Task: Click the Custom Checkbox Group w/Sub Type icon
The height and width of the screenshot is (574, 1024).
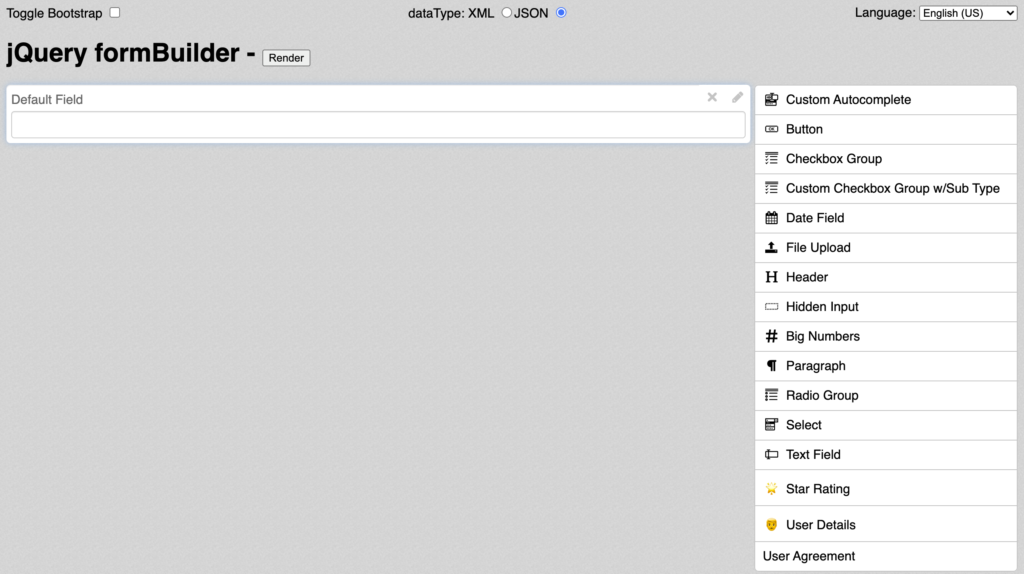Action: (x=771, y=188)
